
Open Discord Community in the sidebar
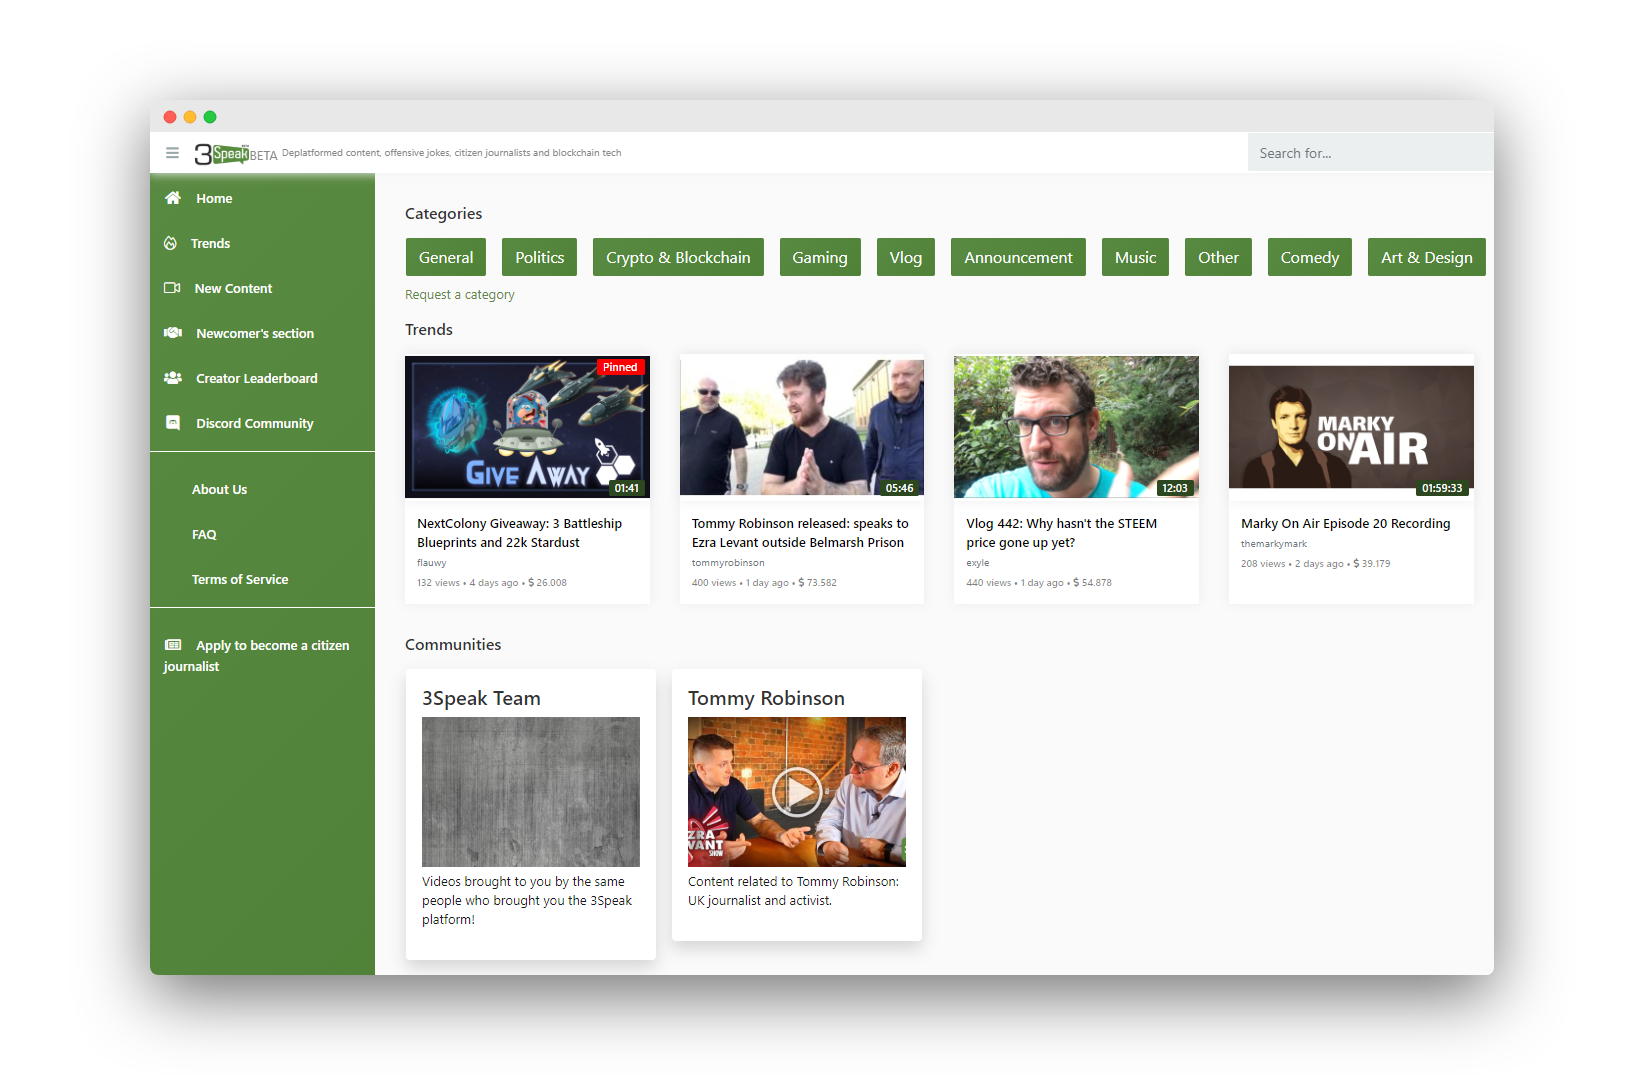[255, 424]
